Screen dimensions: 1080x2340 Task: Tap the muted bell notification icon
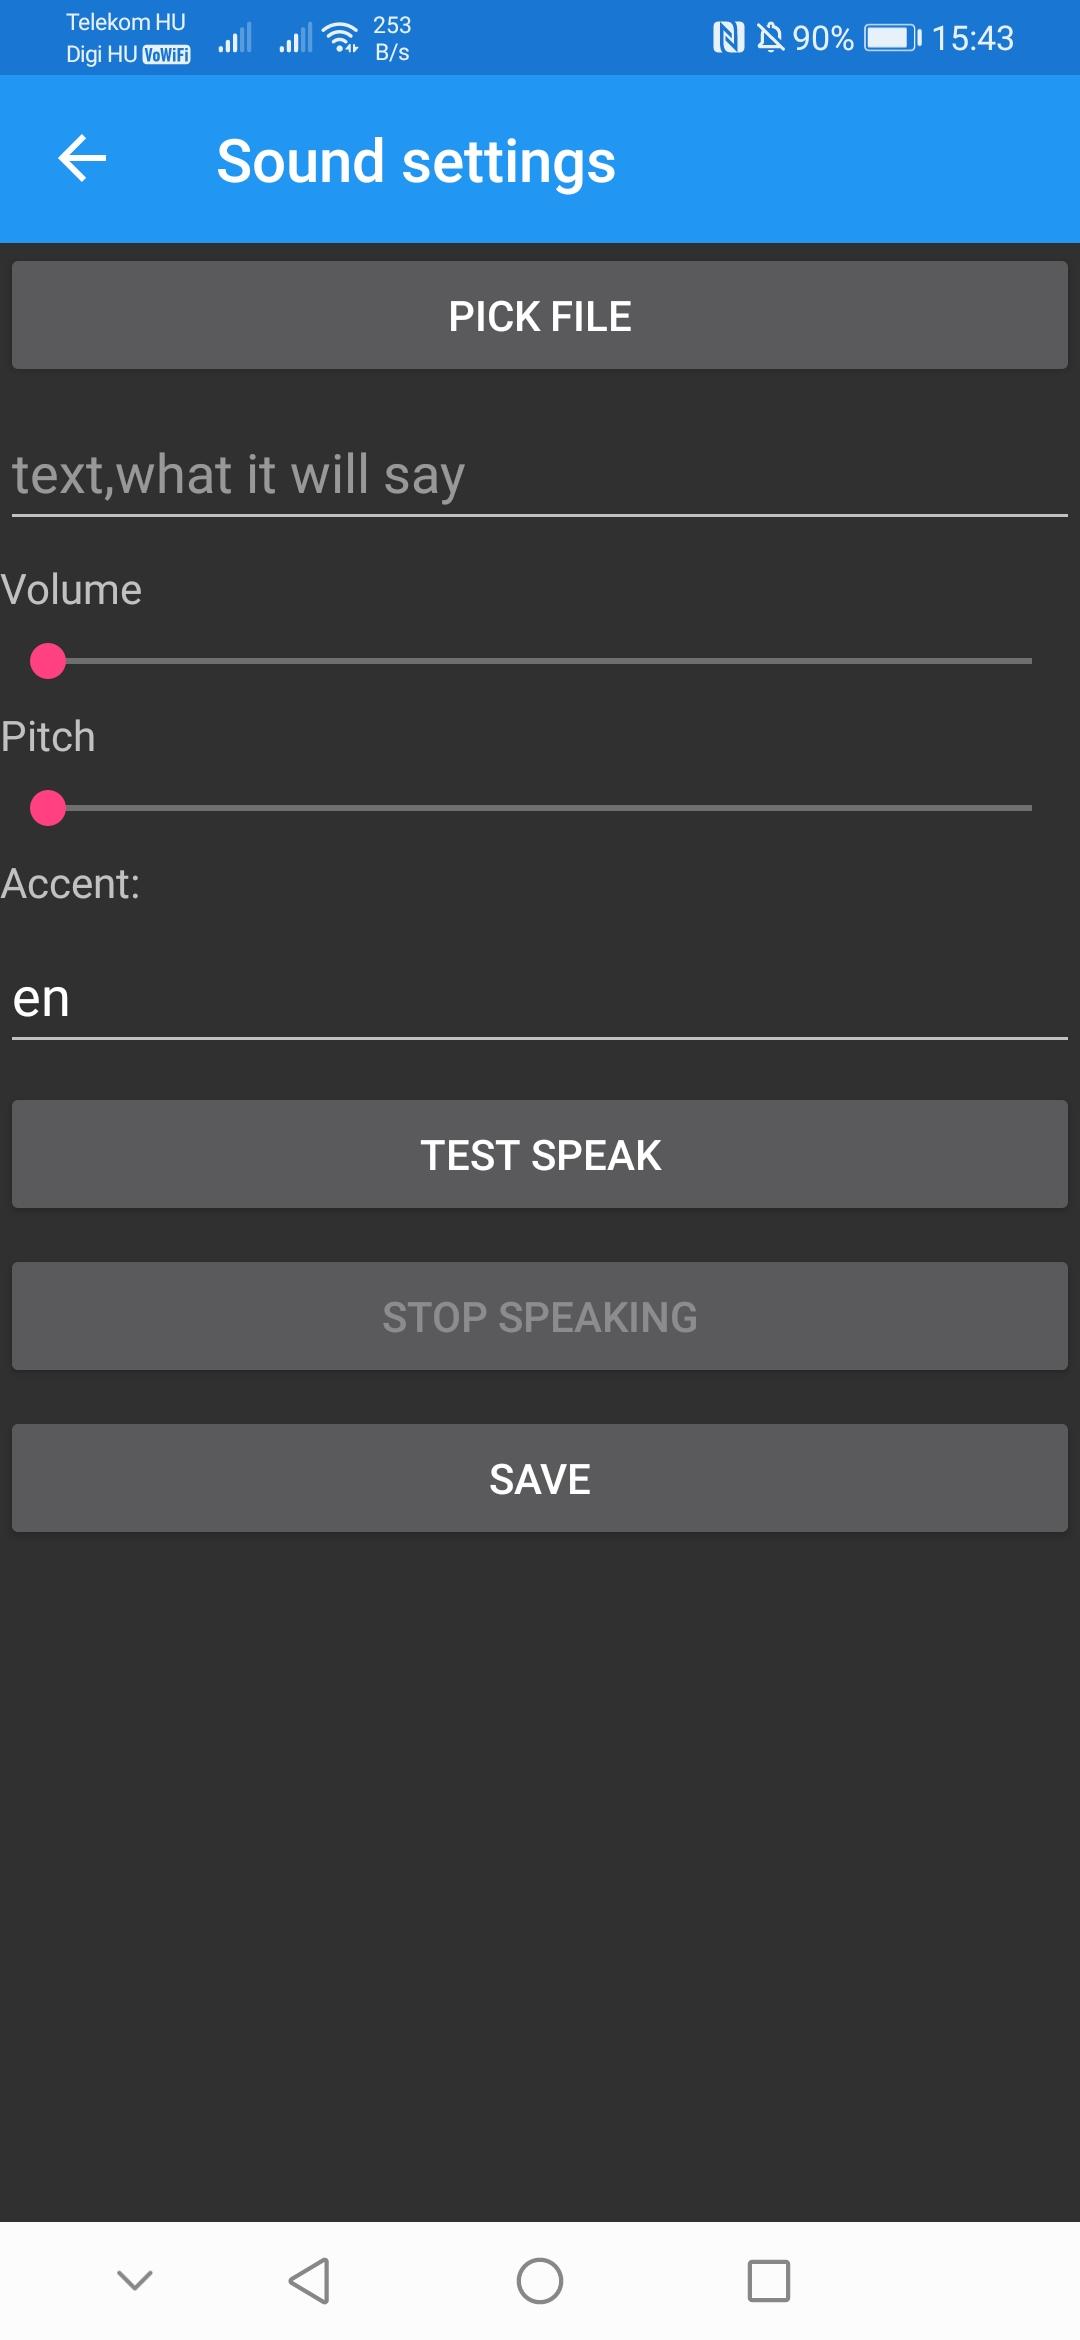click(x=770, y=38)
